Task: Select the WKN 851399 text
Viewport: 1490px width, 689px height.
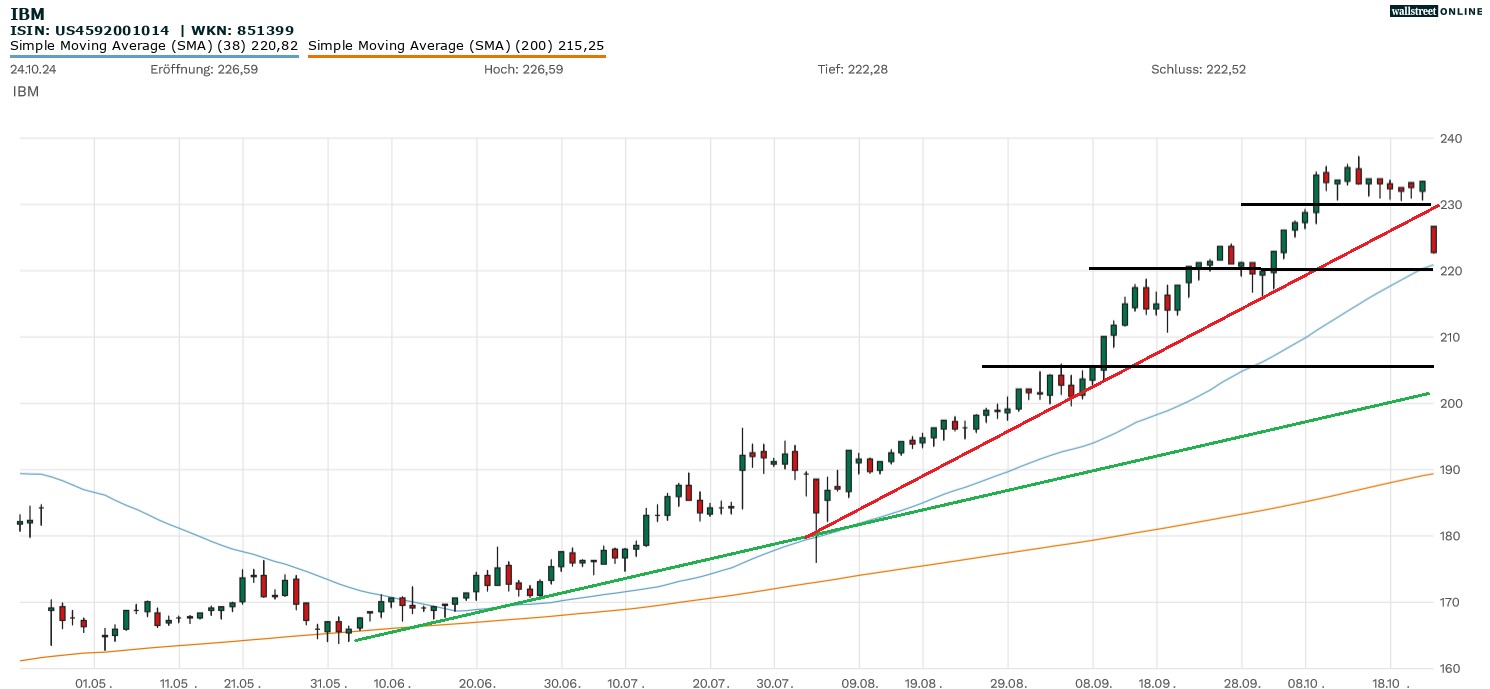Action: click(x=241, y=31)
